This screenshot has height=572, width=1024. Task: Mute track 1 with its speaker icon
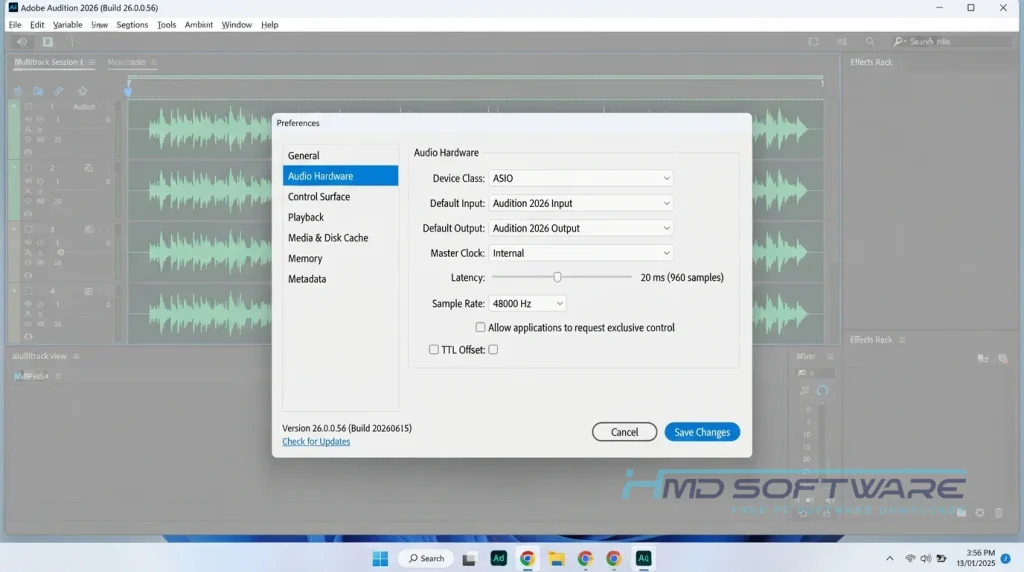[x=28, y=119]
